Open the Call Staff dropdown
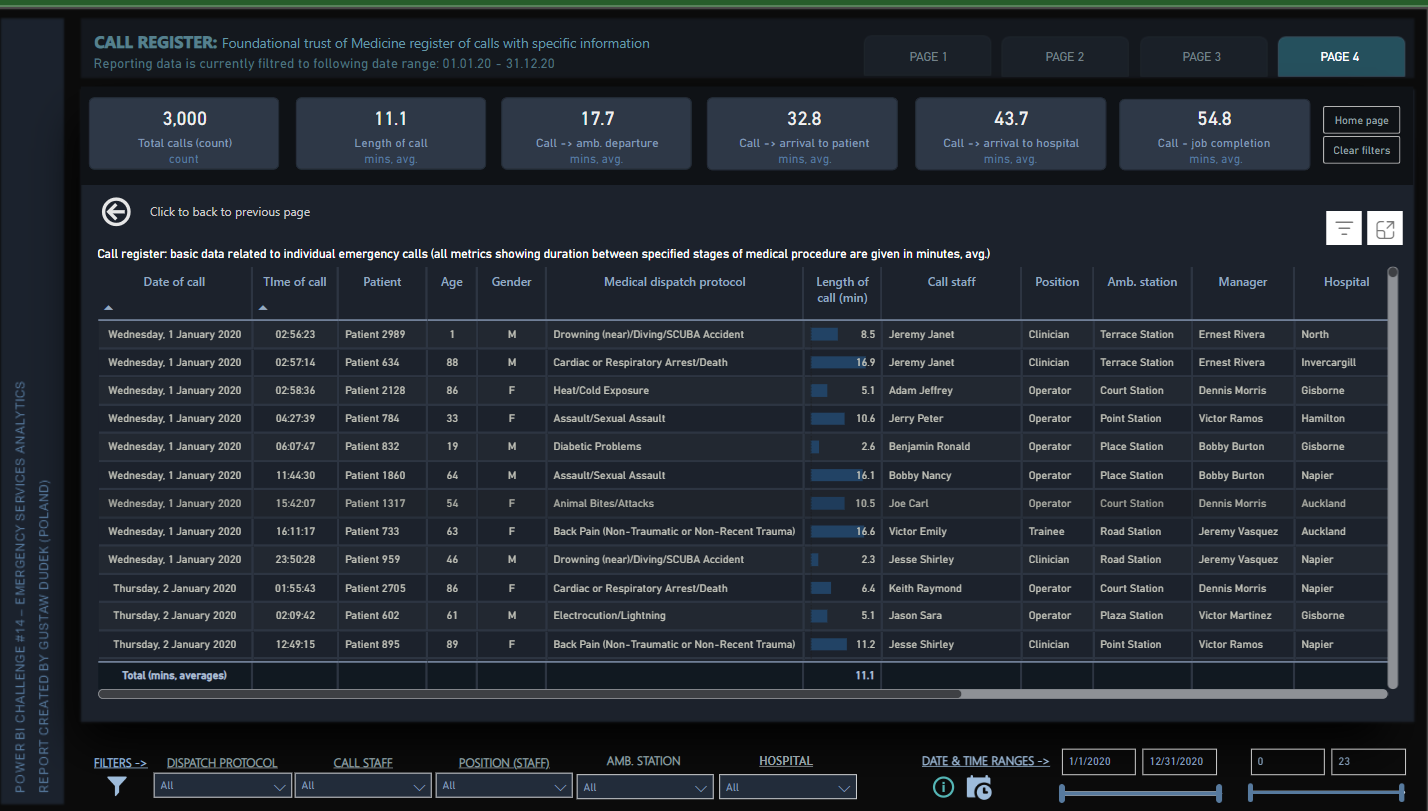The image size is (1428, 811). click(x=365, y=787)
